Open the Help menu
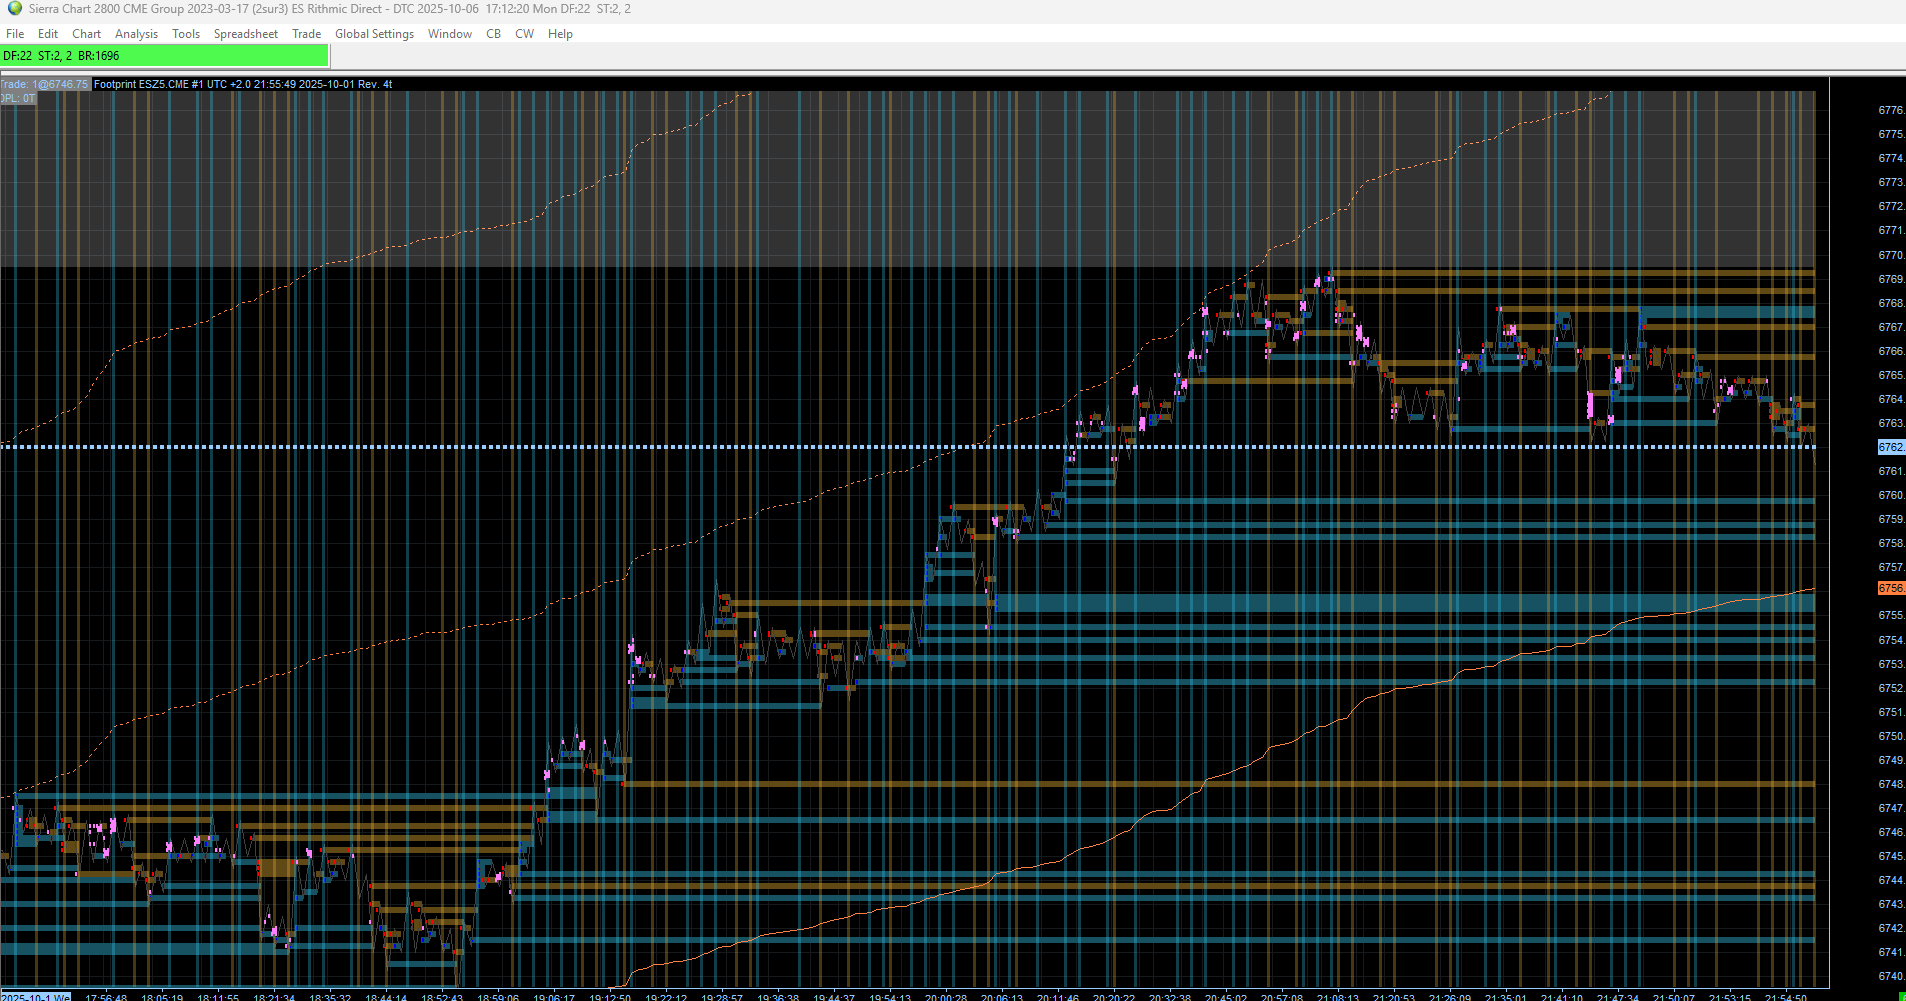Viewport: 1906px width, 1001px height. coord(560,34)
